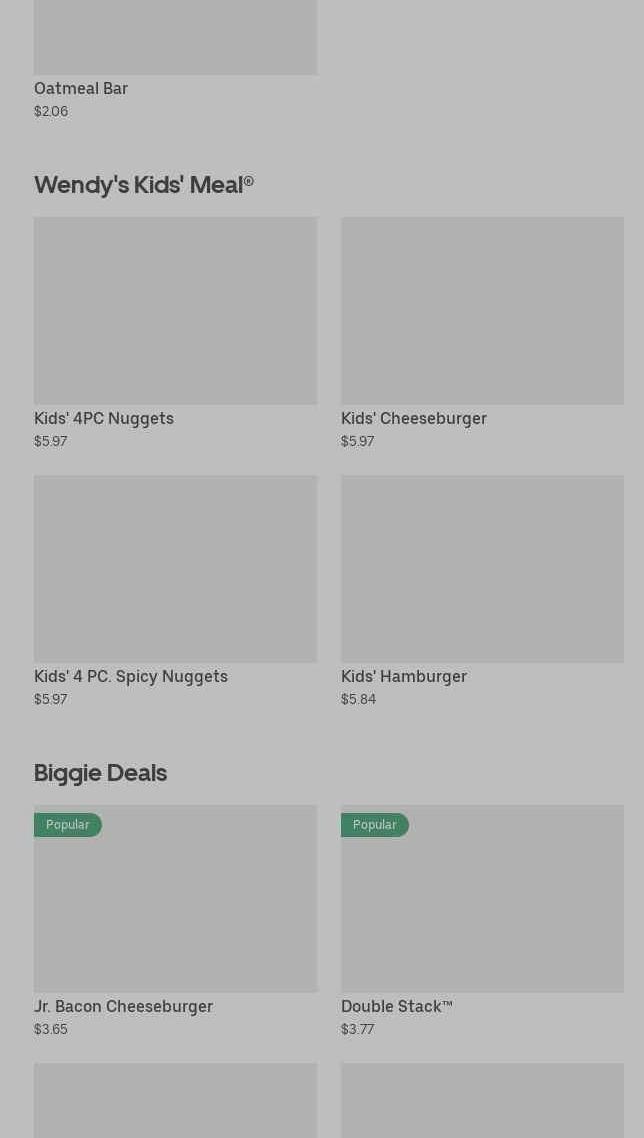Click the Kids' 4PC Nuggets title
The image size is (644, 1138).
point(104,419)
